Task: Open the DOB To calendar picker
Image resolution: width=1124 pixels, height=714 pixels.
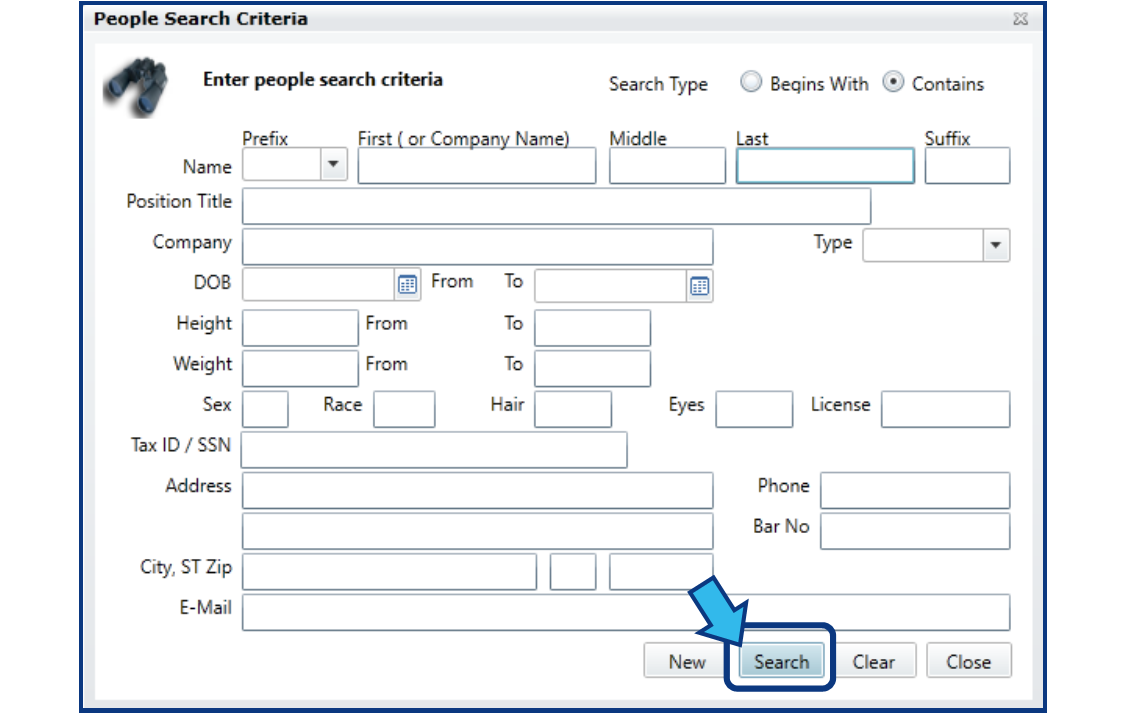Action: click(x=700, y=286)
